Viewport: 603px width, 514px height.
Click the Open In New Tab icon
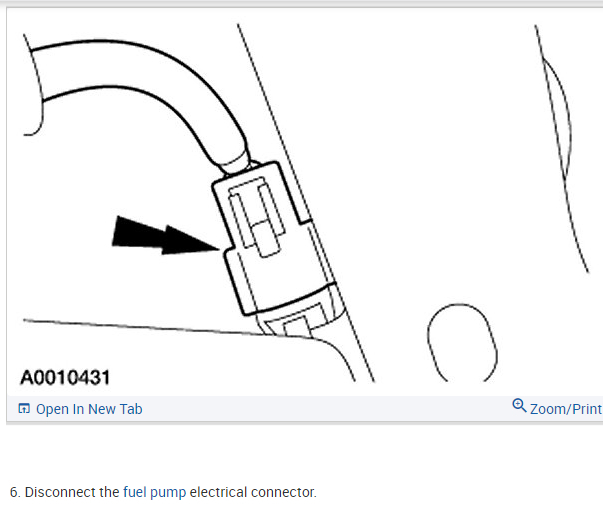24,409
